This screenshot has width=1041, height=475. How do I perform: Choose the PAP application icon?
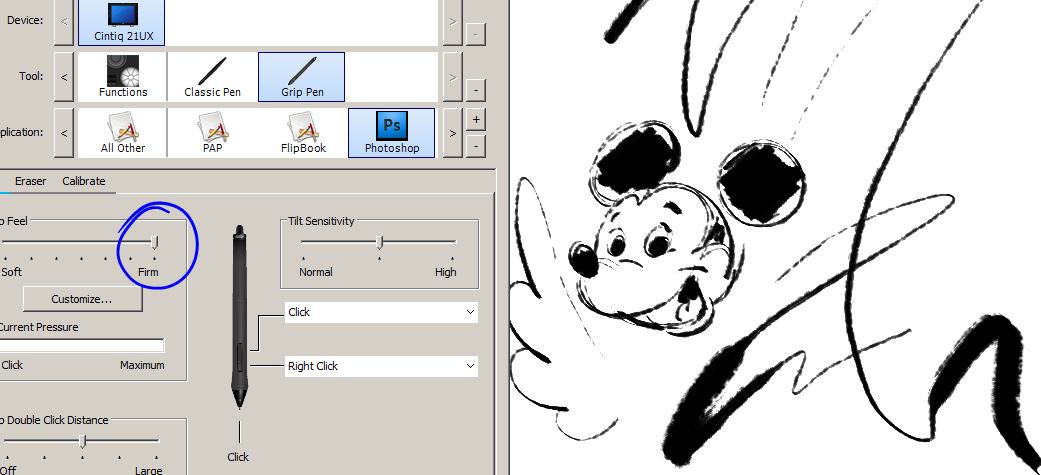[x=212, y=133]
